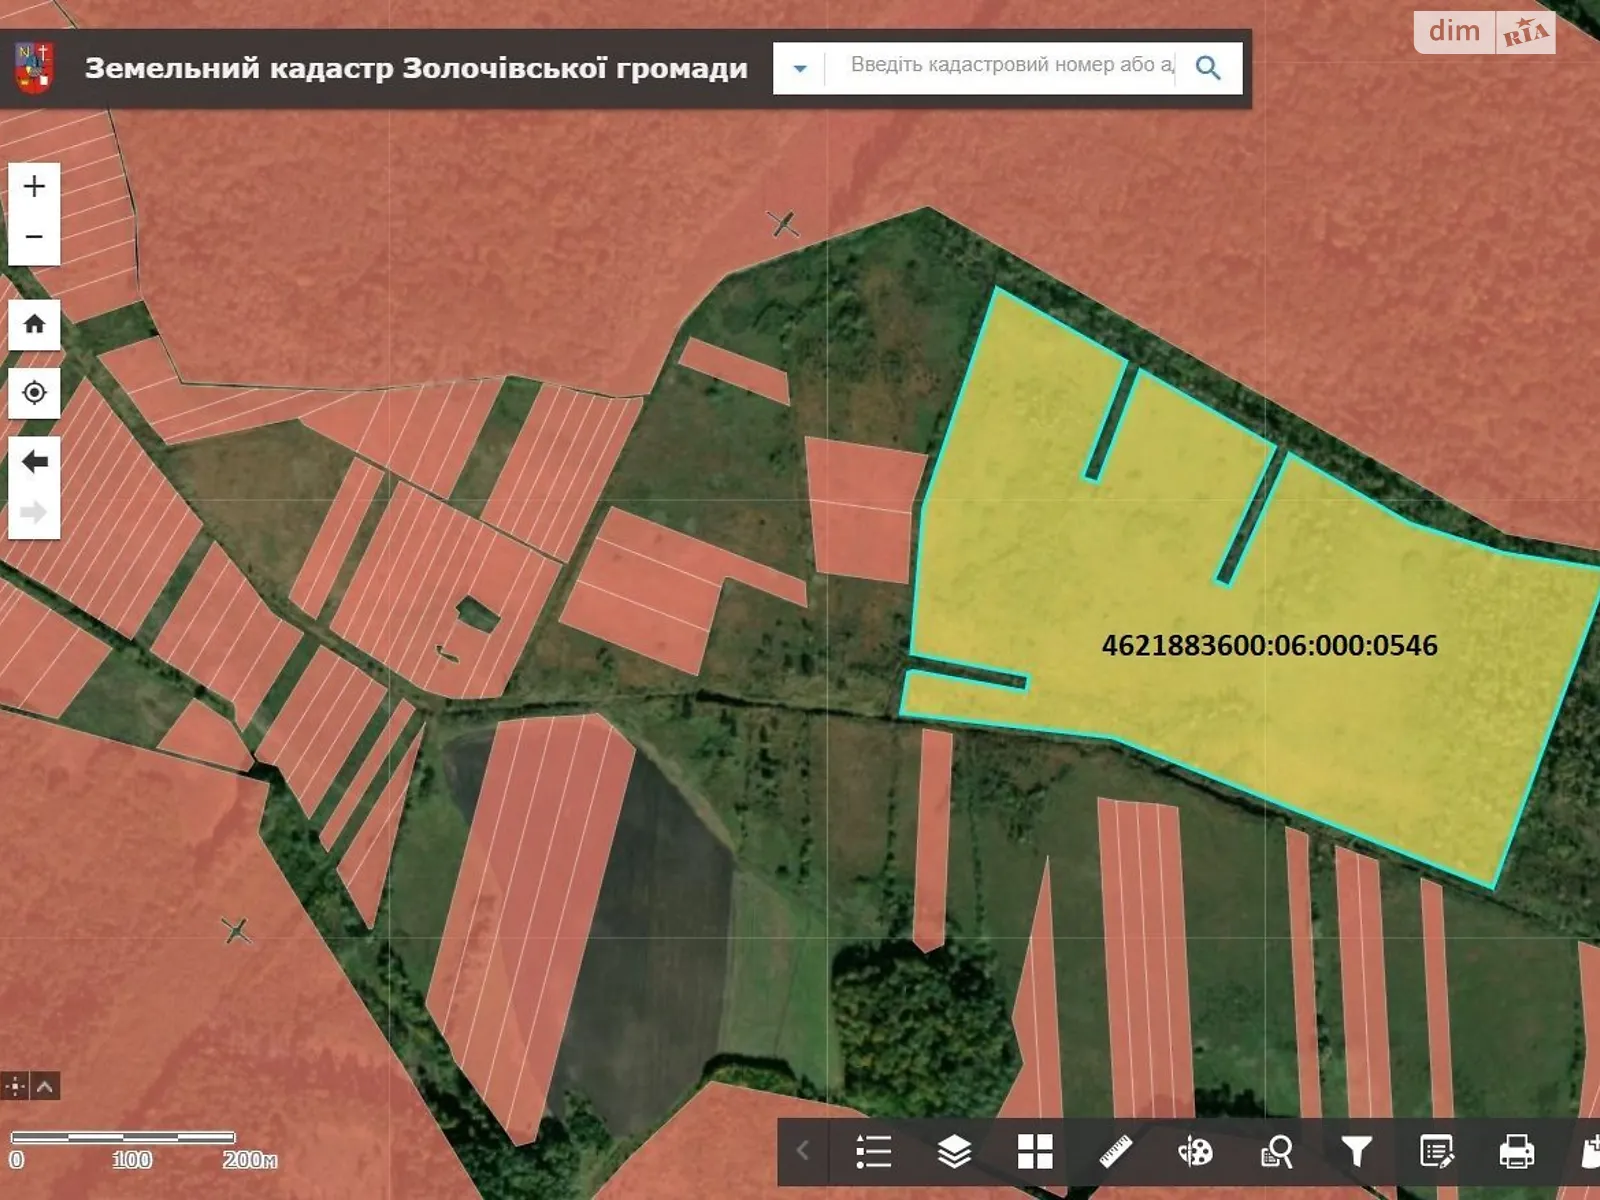This screenshot has width=1600, height=1200.
Task: Open the map layers panel
Action: 954,1152
